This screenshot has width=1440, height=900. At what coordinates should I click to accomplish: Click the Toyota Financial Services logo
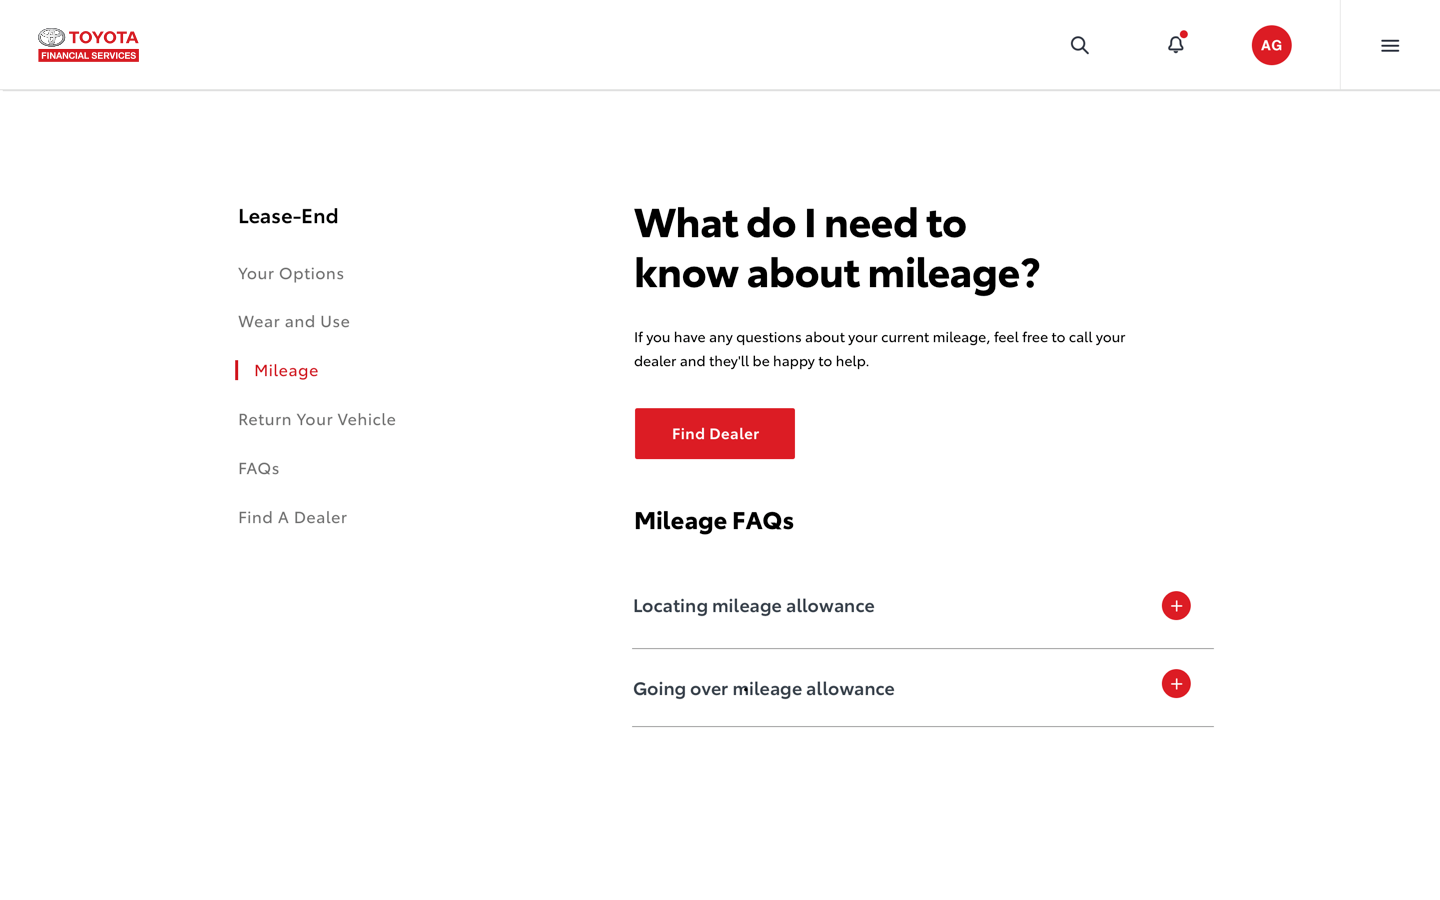tap(88, 45)
